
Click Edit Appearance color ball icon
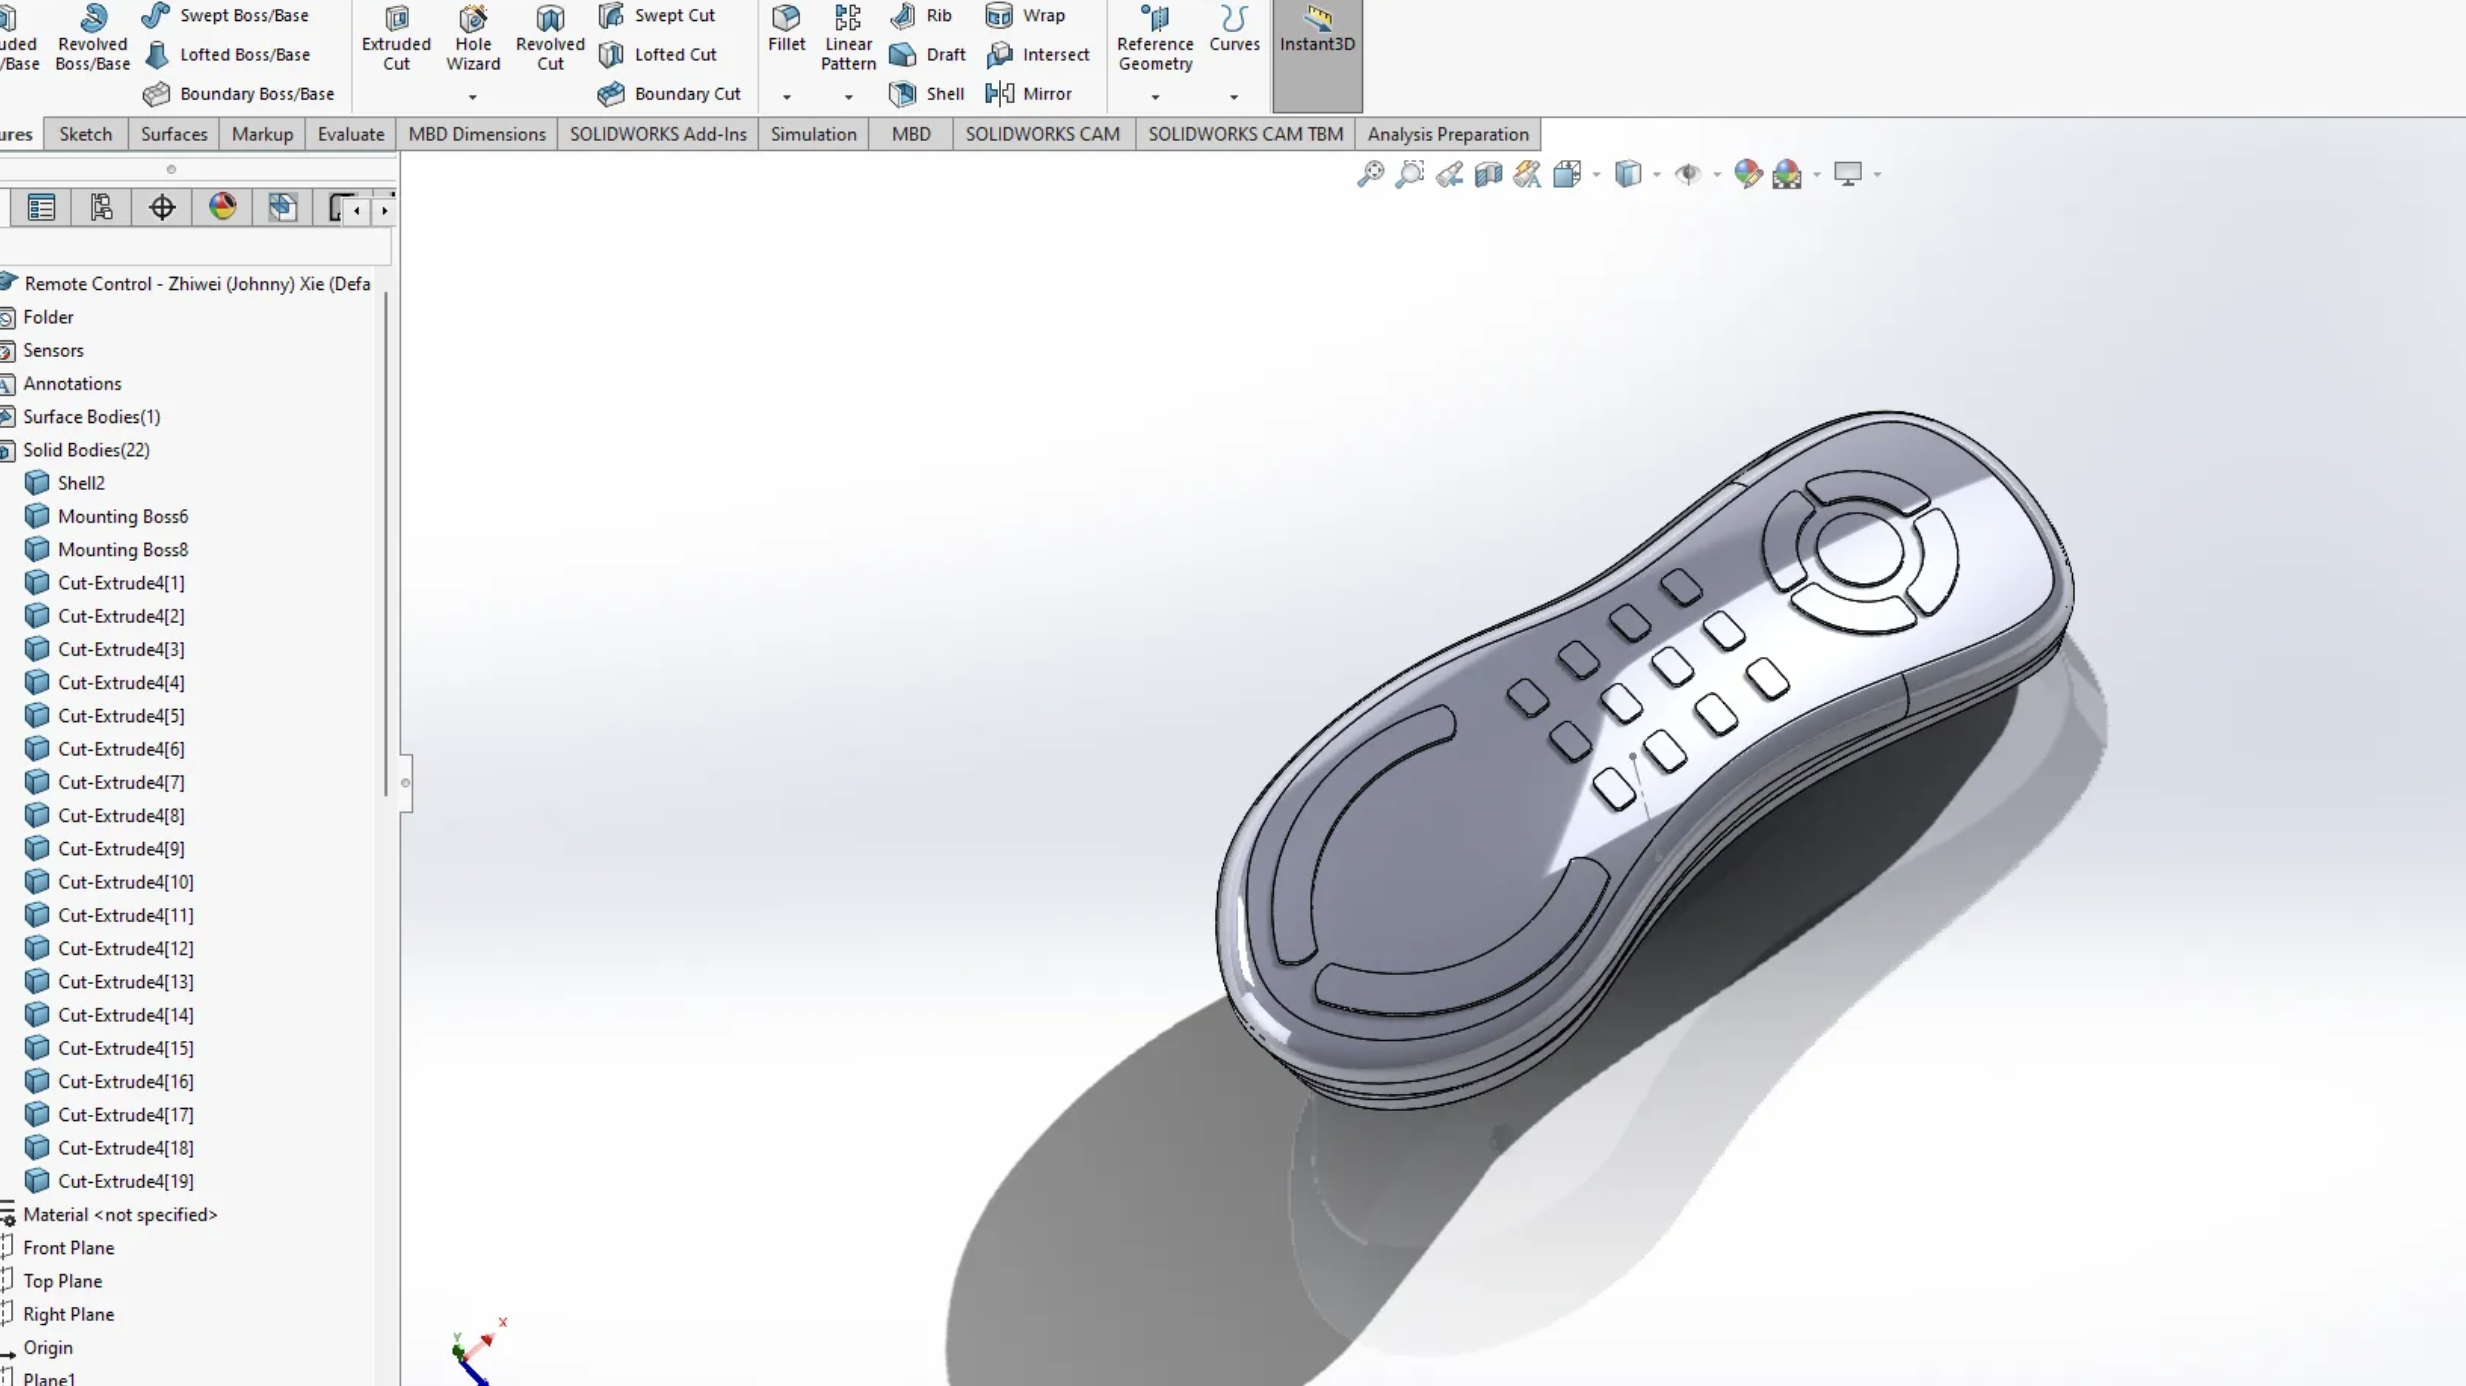(1747, 174)
